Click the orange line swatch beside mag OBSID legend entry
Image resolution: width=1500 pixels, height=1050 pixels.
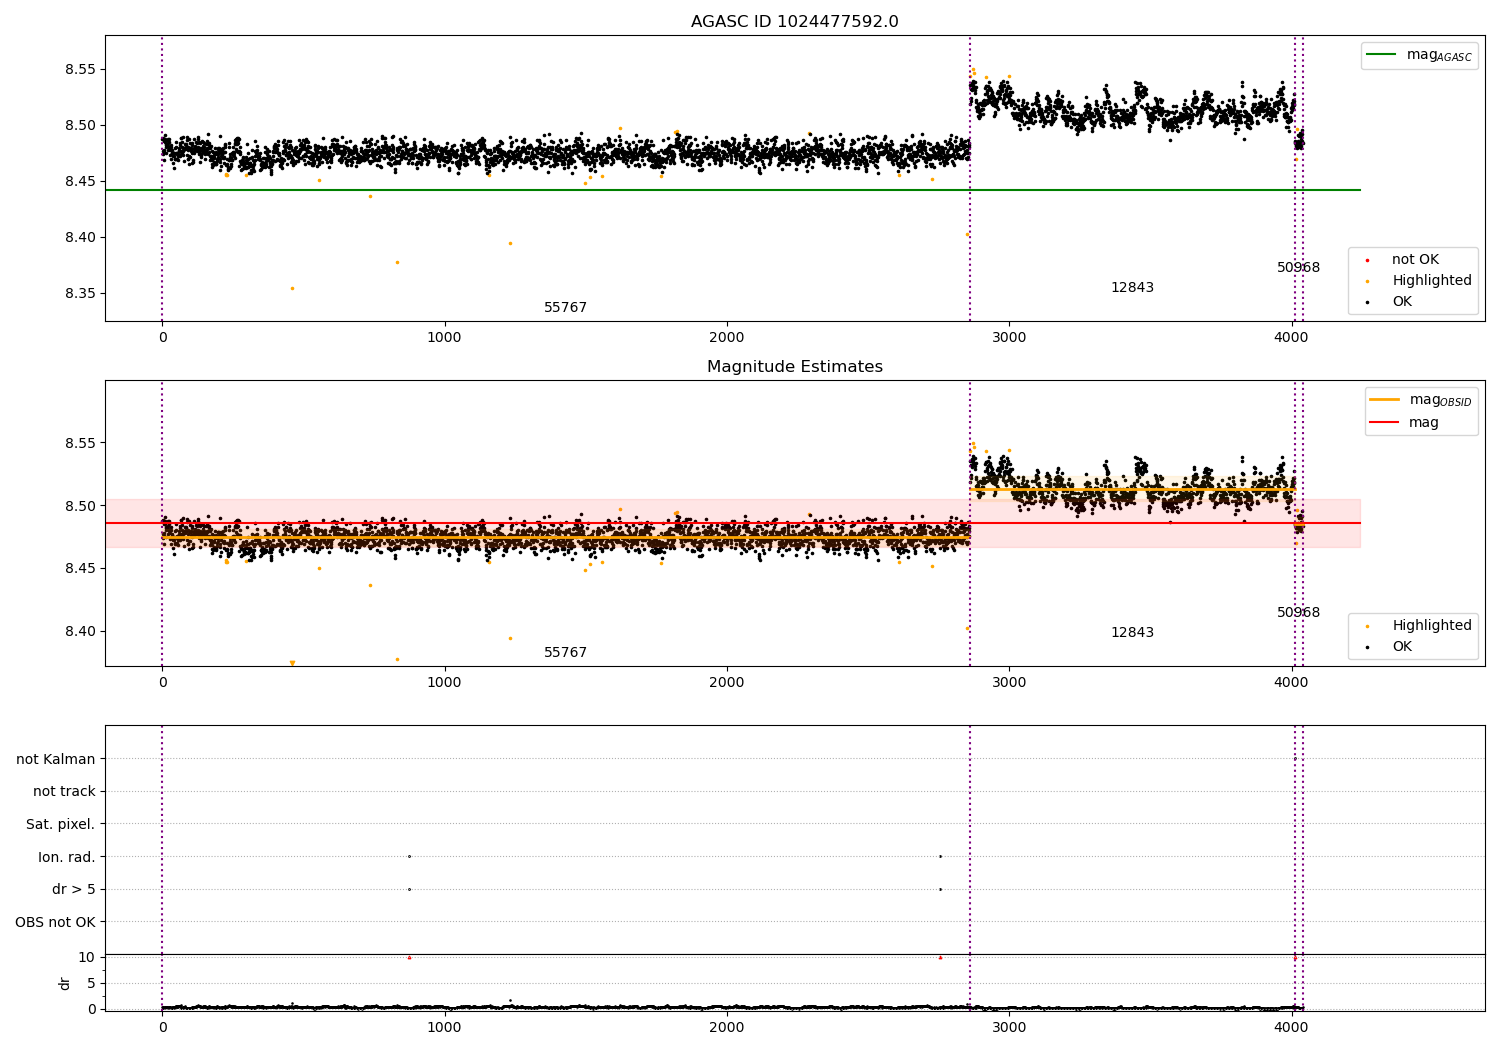(1385, 400)
